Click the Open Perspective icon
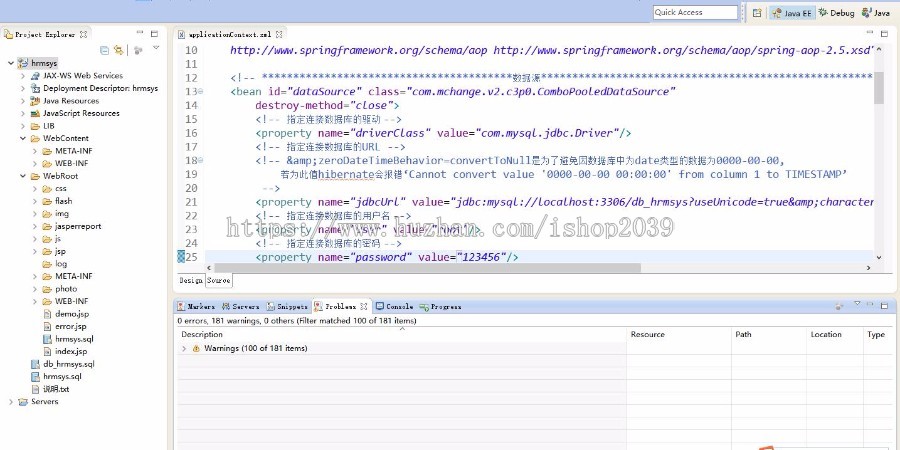This screenshot has width=900, height=450. [757, 13]
